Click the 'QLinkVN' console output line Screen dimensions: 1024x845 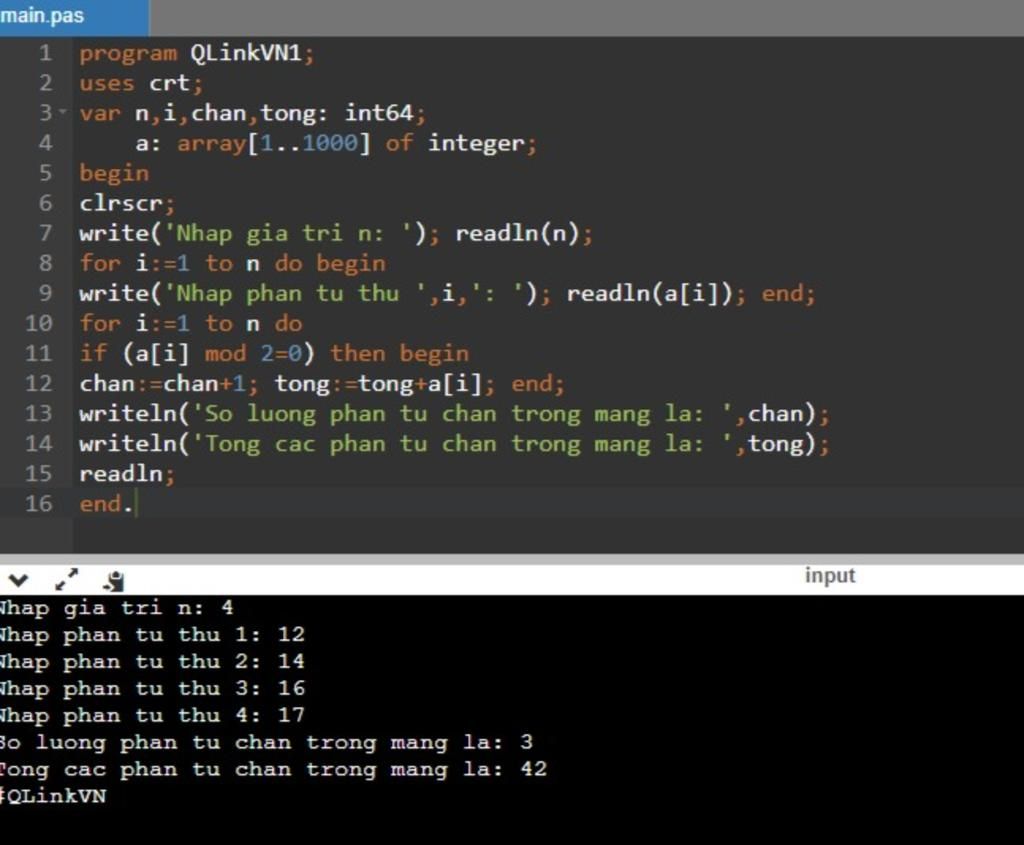click(x=53, y=796)
